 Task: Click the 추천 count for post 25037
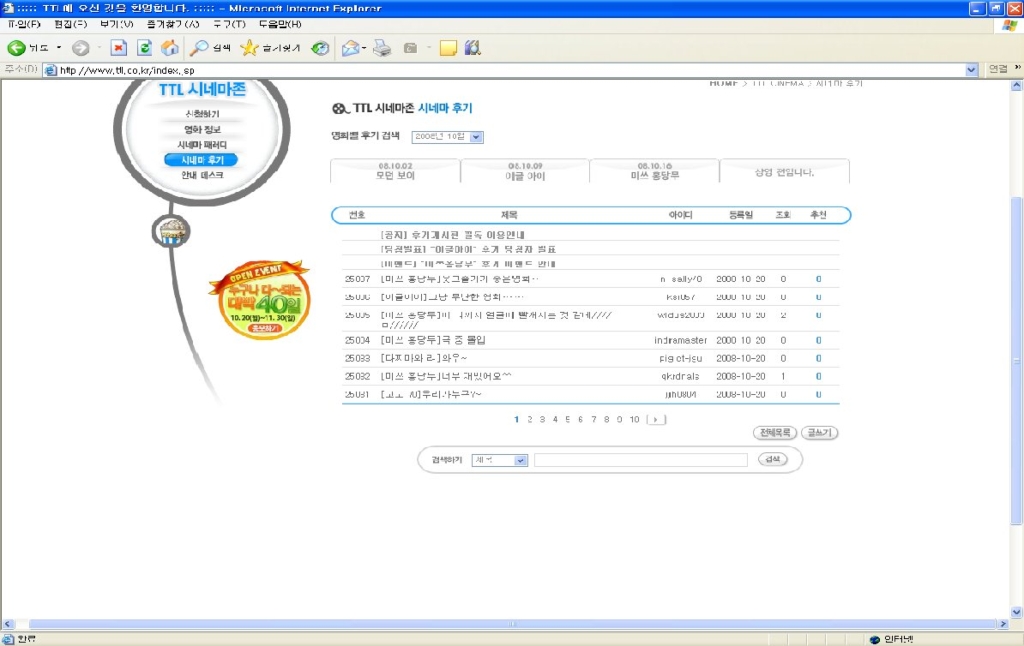[818, 280]
